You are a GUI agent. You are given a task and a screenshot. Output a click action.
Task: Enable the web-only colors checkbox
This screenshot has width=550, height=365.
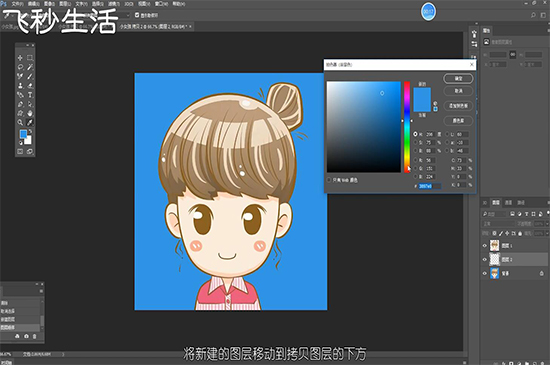tap(329, 180)
